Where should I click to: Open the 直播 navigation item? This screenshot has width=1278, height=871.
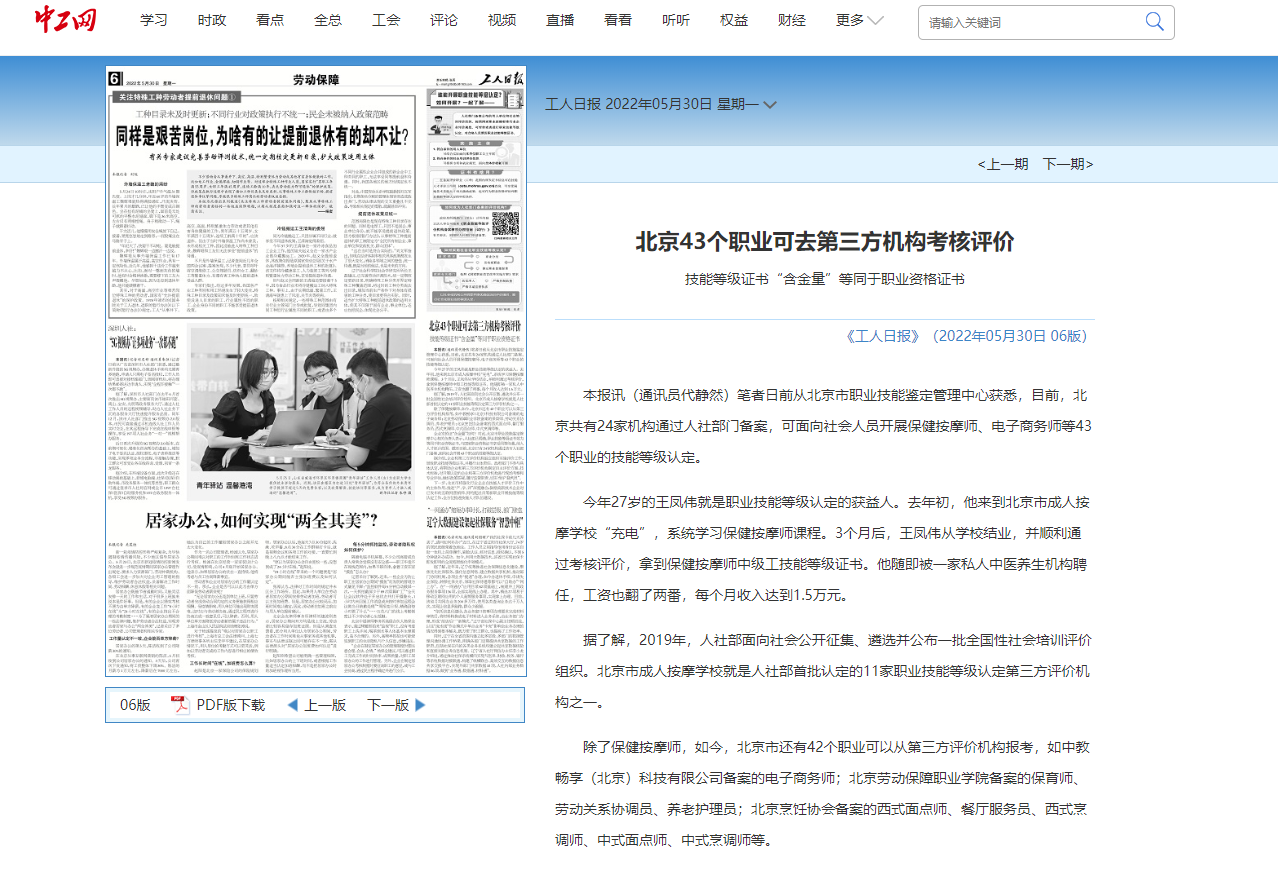[x=560, y=20]
